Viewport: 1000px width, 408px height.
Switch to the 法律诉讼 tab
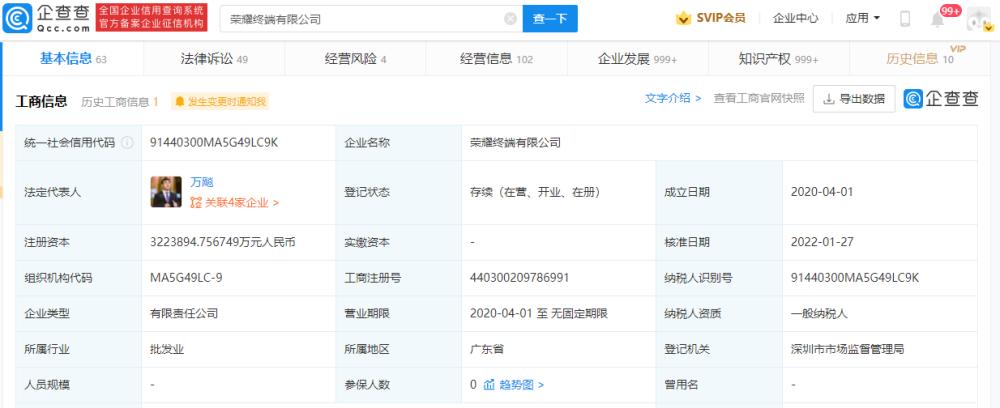(x=214, y=59)
